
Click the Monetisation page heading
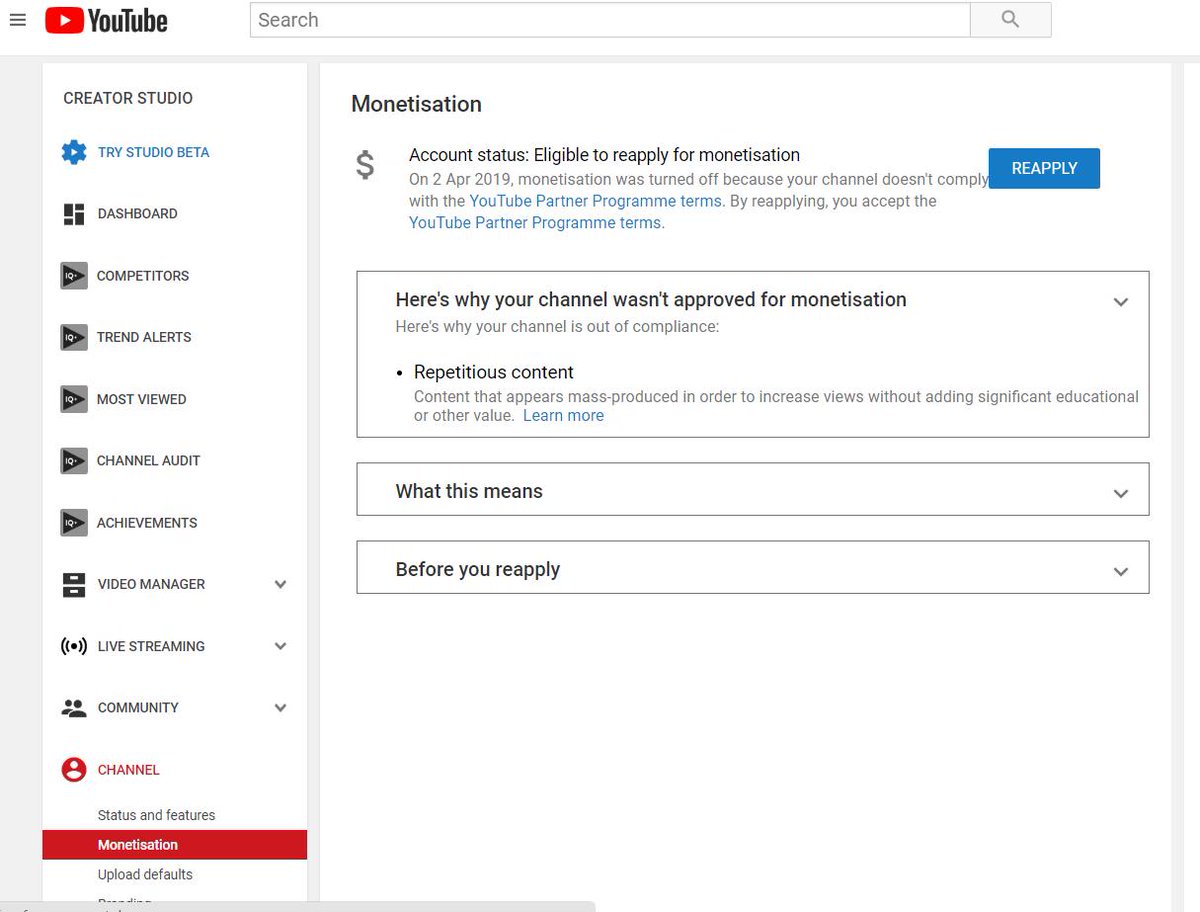tap(416, 104)
